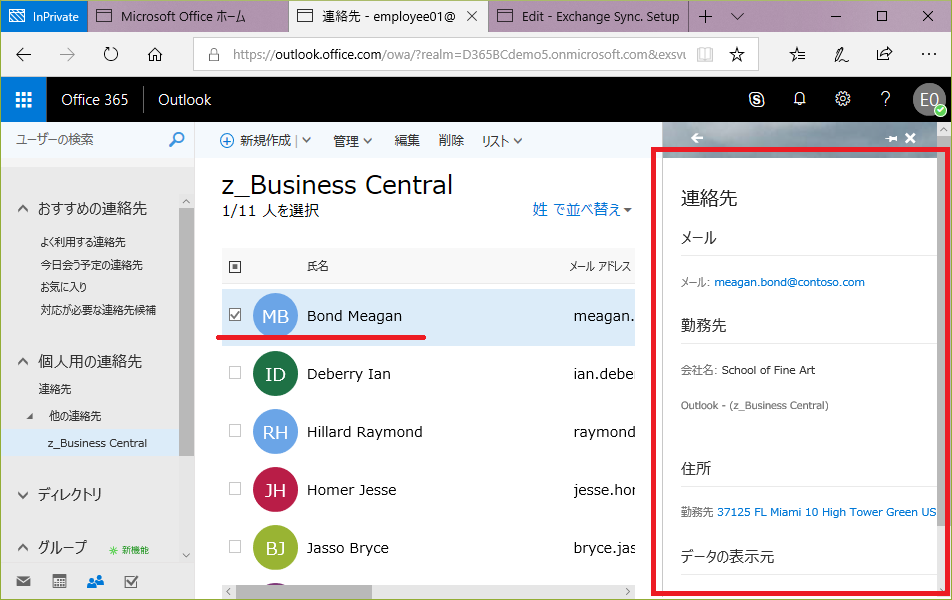Go back in the contact details pane
The width and height of the screenshot is (952, 600).
pyautogui.click(x=697, y=138)
